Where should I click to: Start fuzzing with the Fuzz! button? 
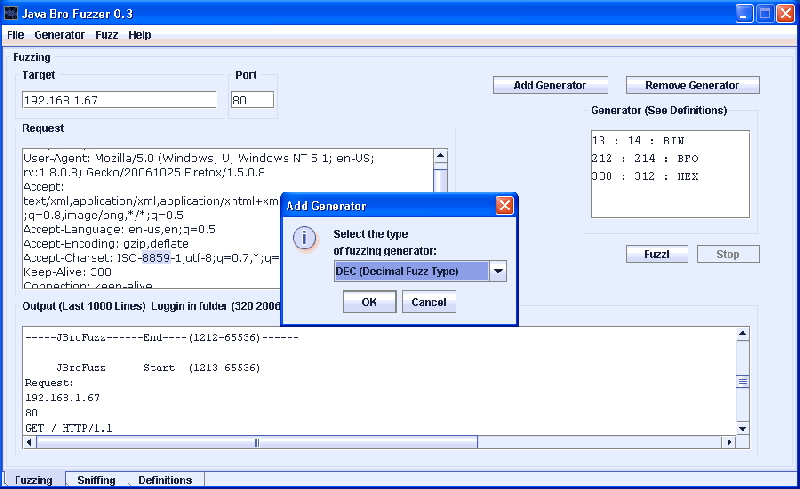coord(657,254)
